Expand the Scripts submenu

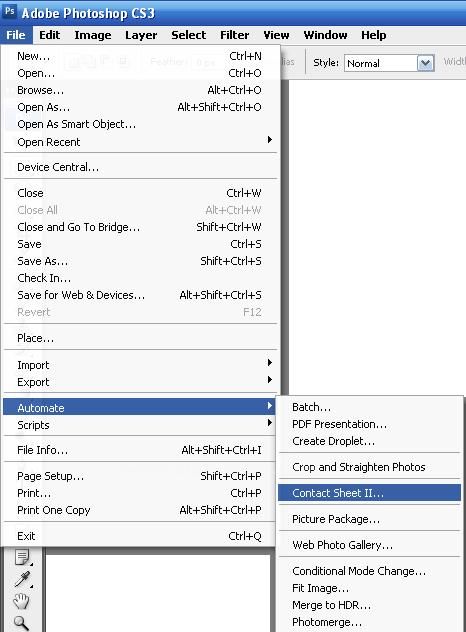(x=139, y=425)
